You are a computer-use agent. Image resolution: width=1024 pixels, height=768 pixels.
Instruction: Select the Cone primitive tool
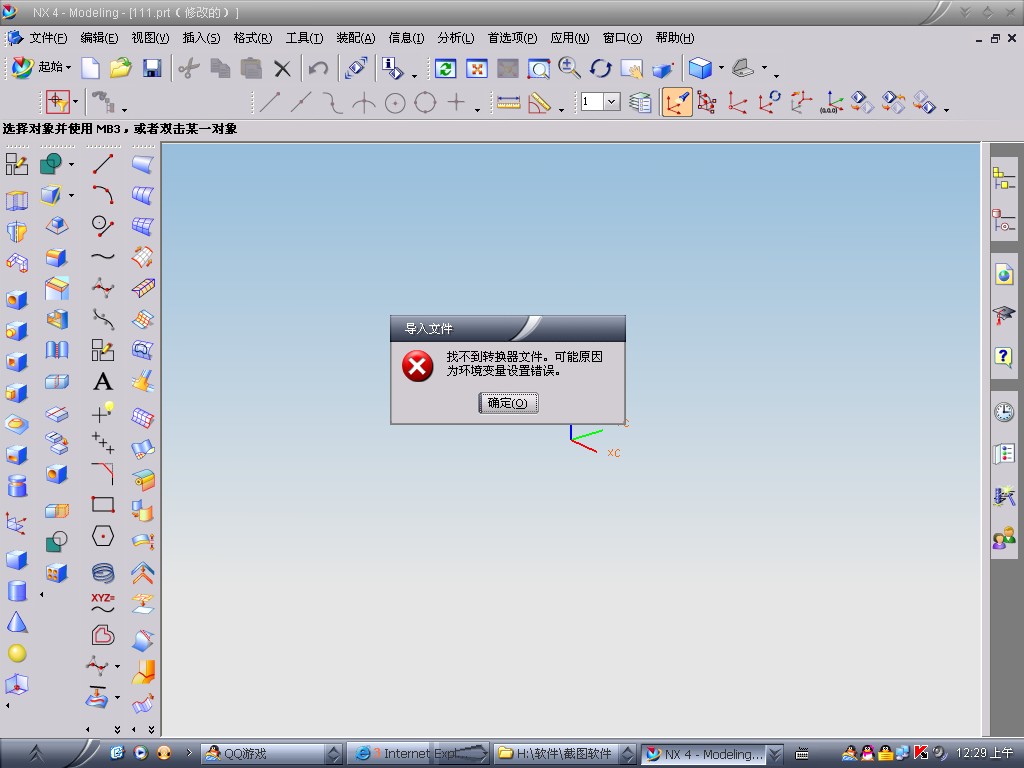click(17, 622)
